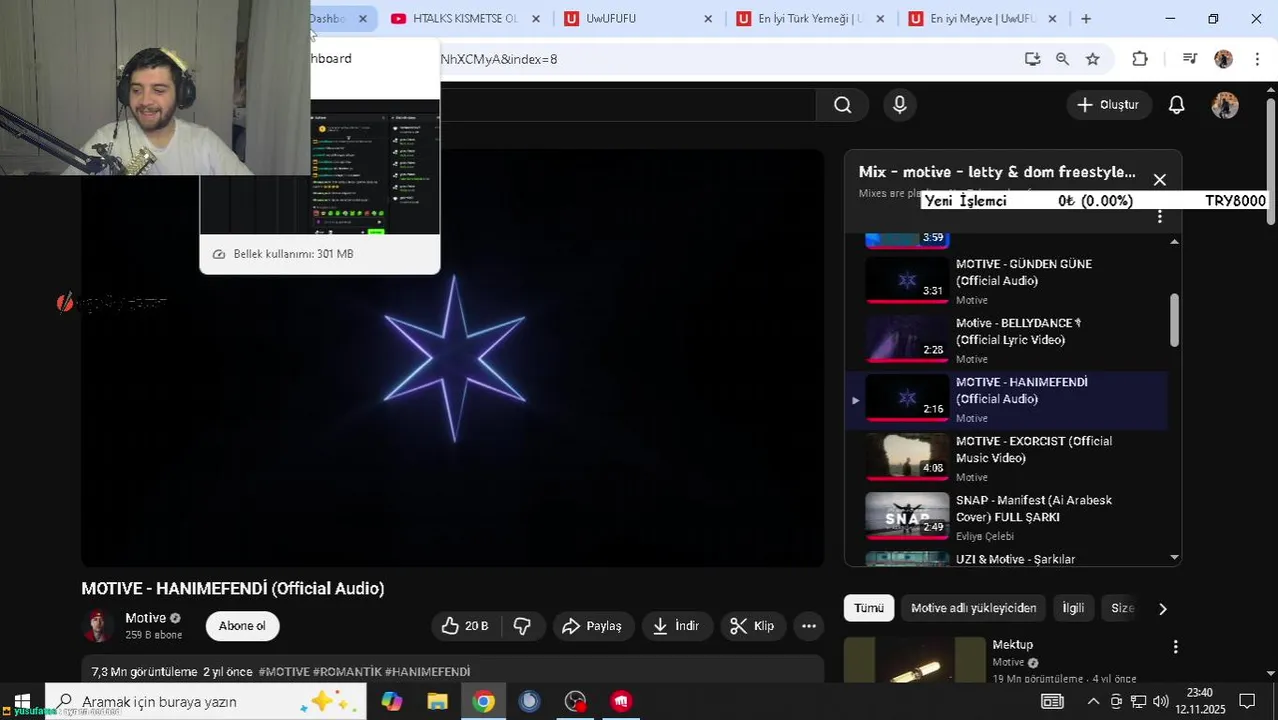Open Chrome extensions puzzle icon

tap(1140, 59)
